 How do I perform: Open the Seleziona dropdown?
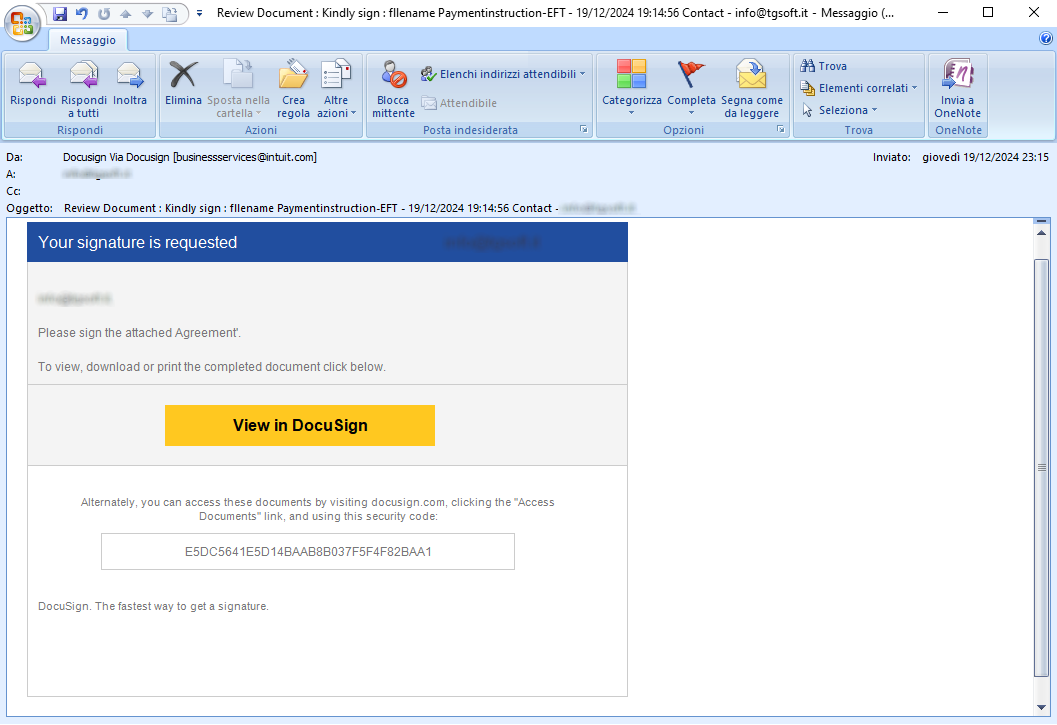coord(839,110)
